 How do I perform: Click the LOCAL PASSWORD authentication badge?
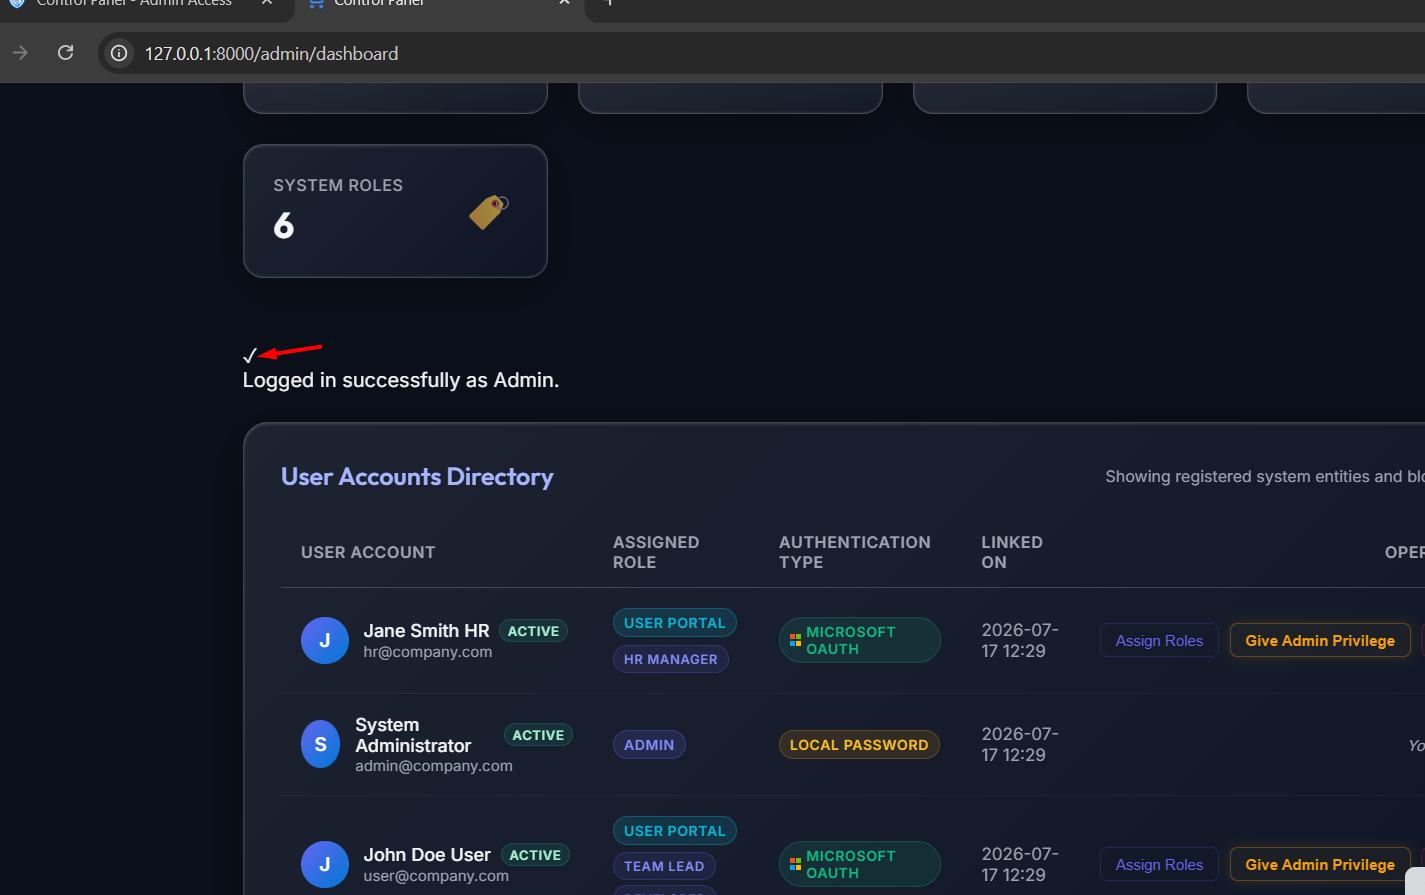[859, 745]
